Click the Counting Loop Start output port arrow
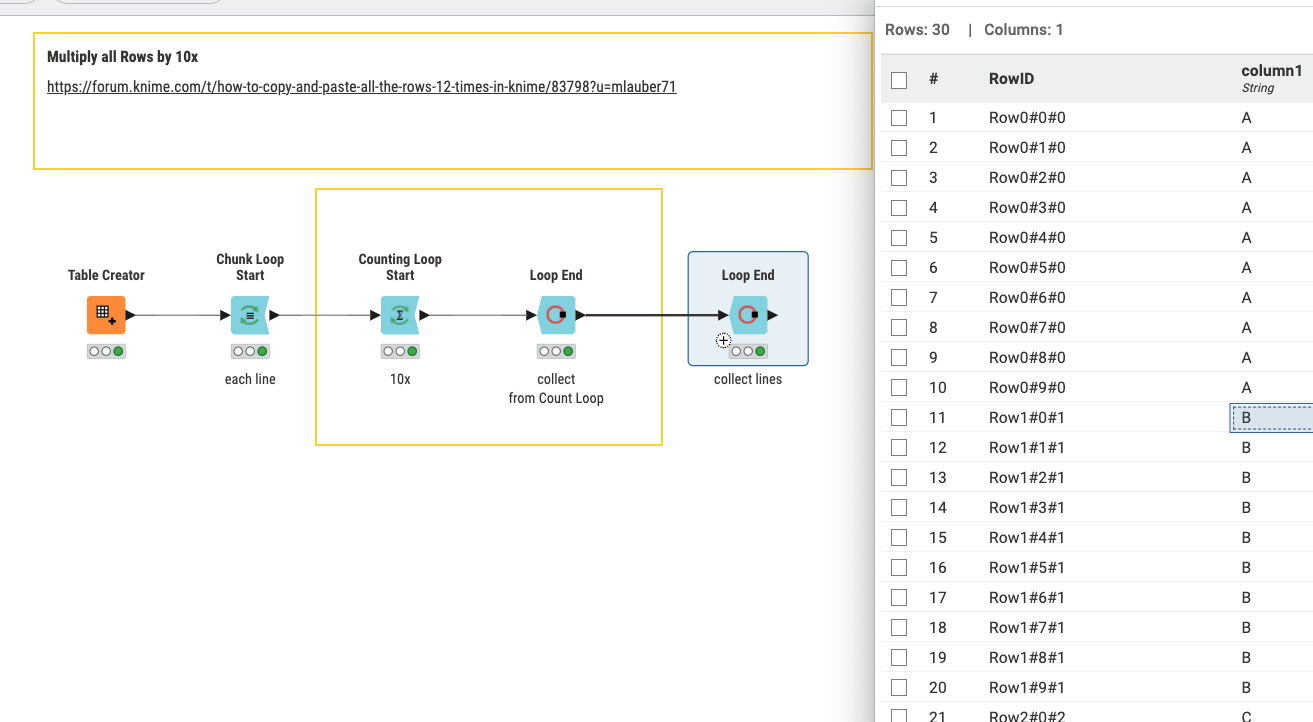The image size is (1313, 722). pos(425,315)
